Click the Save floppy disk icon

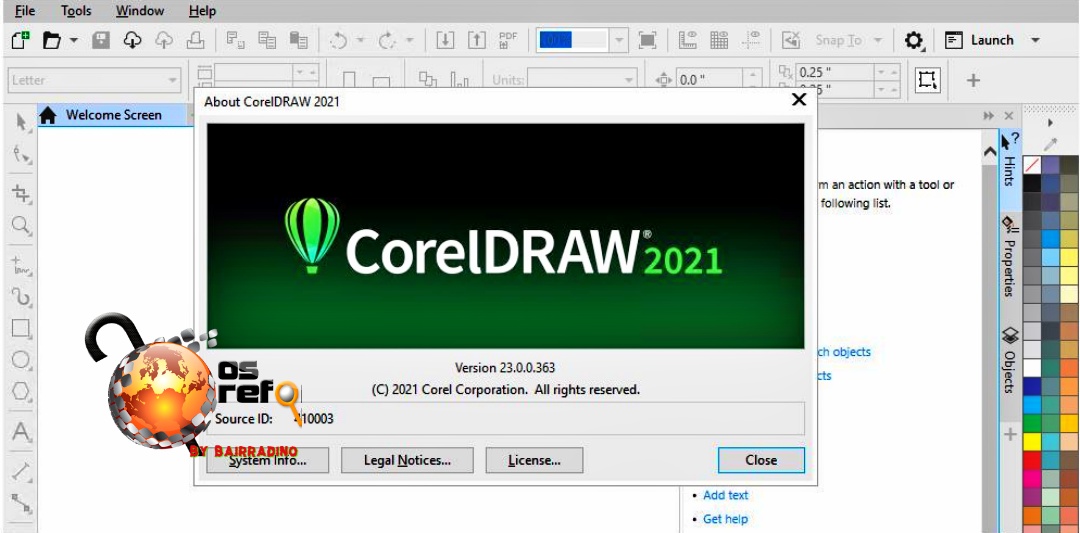101,41
